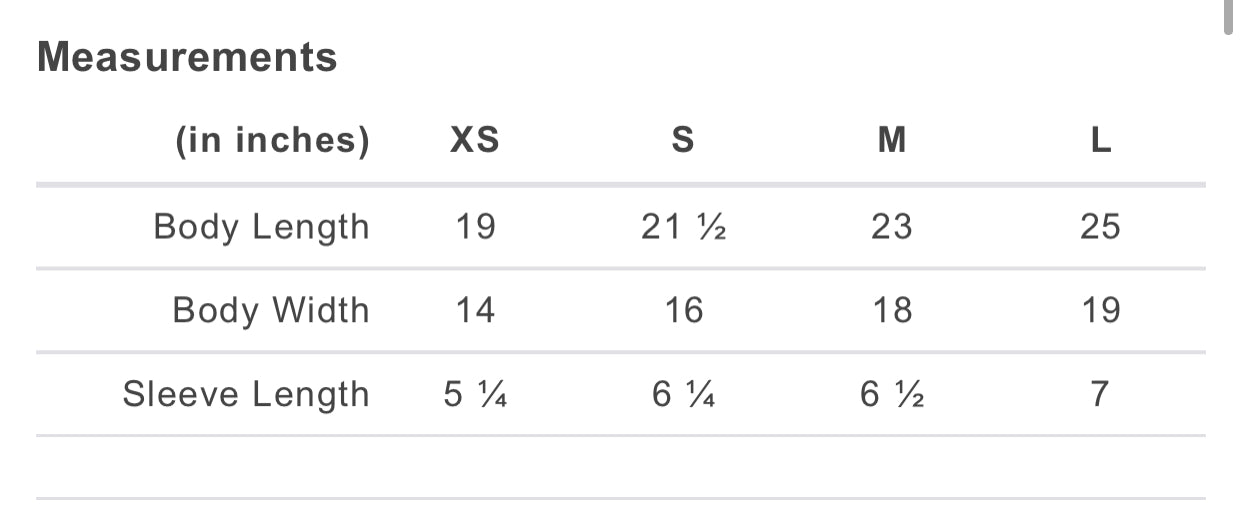
Task: Click the L body length value 25
Action: coord(1100,227)
